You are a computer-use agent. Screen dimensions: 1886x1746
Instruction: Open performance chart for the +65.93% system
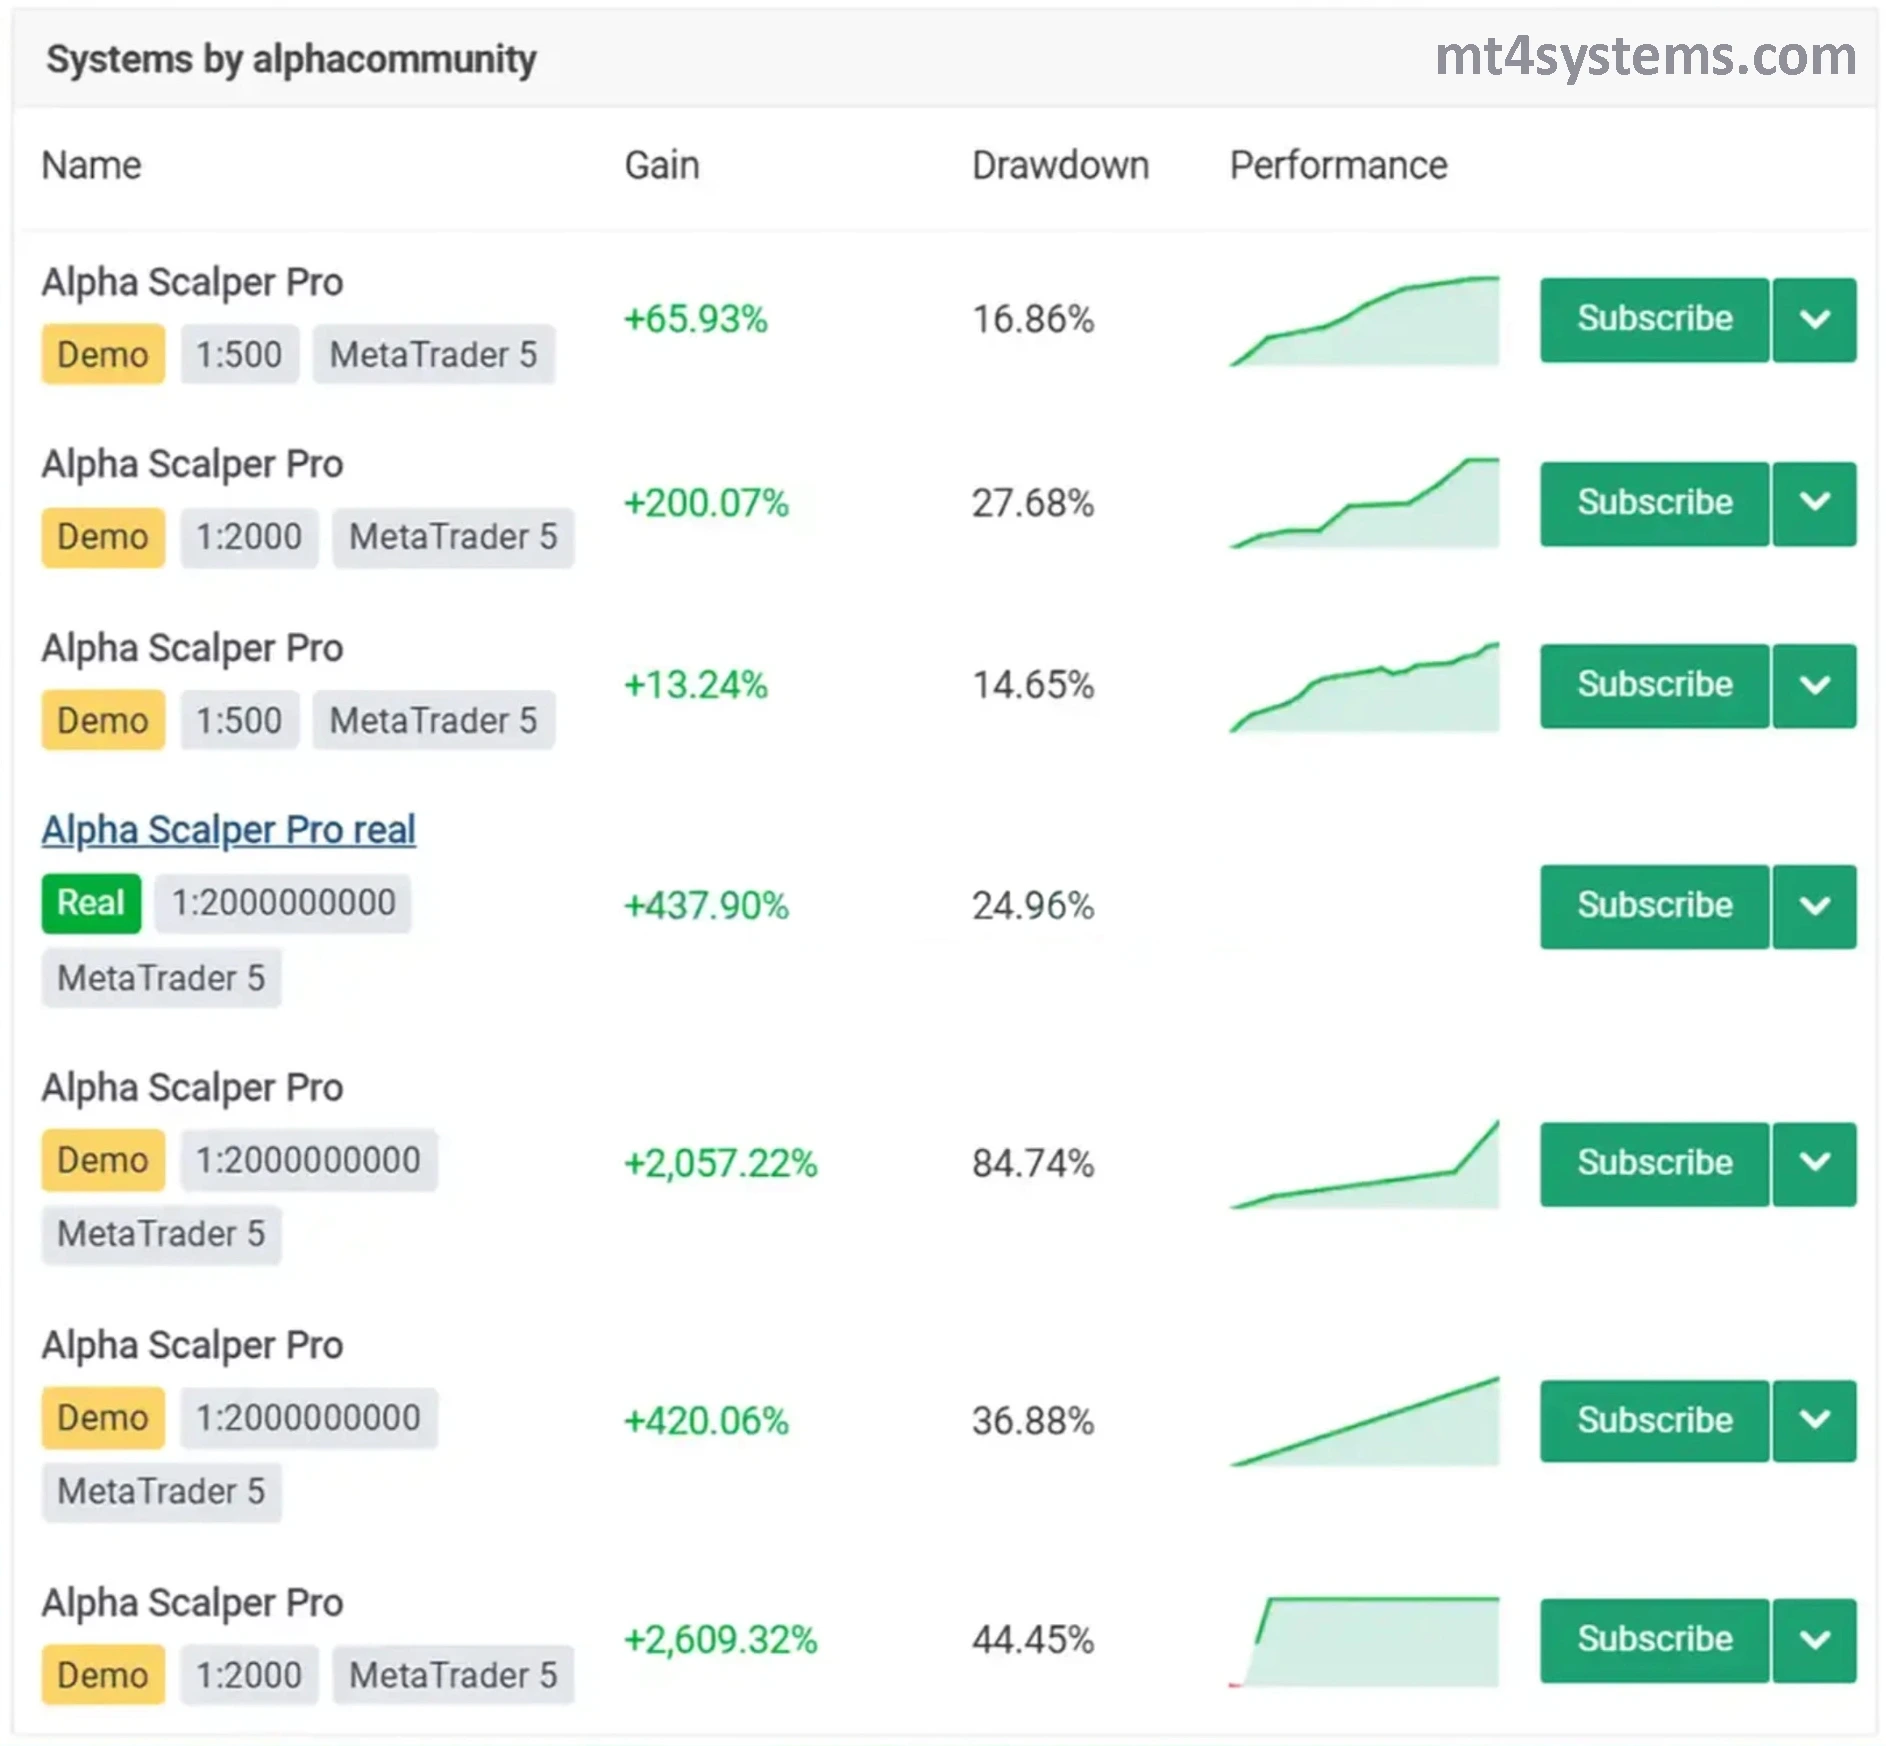coord(1364,322)
